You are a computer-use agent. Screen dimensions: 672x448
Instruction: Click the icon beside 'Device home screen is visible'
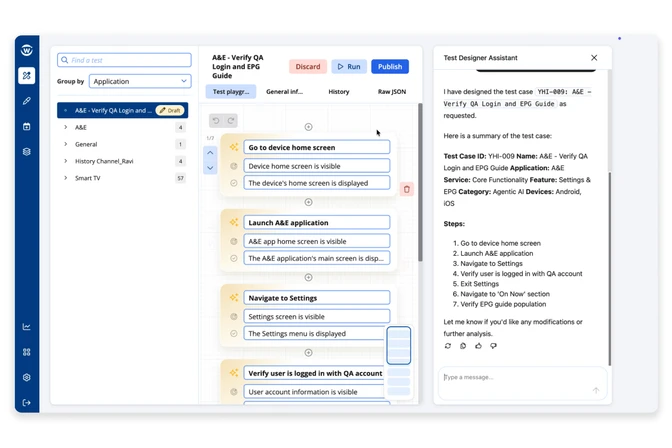[x=234, y=166]
